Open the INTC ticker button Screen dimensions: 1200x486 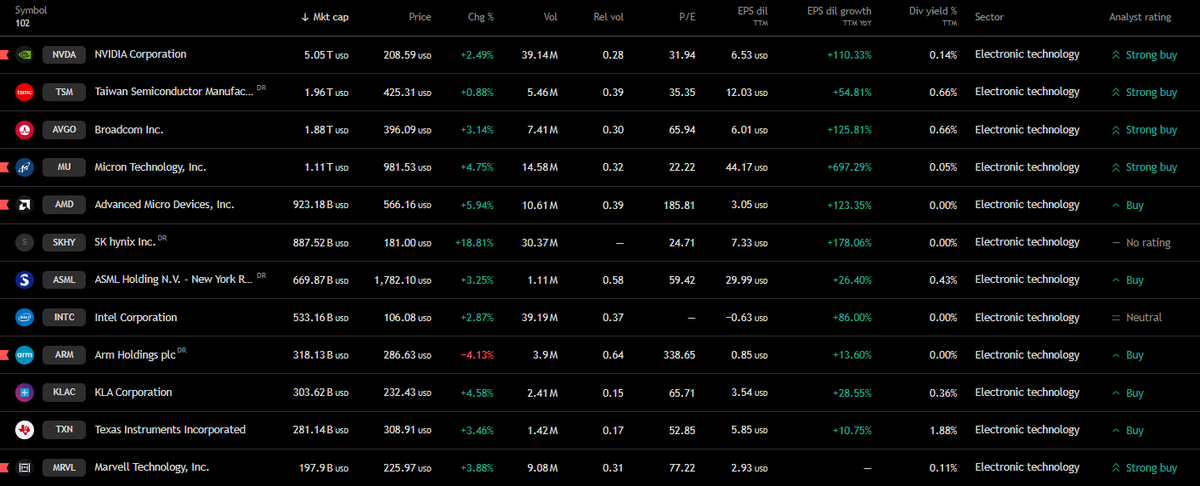[64, 317]
